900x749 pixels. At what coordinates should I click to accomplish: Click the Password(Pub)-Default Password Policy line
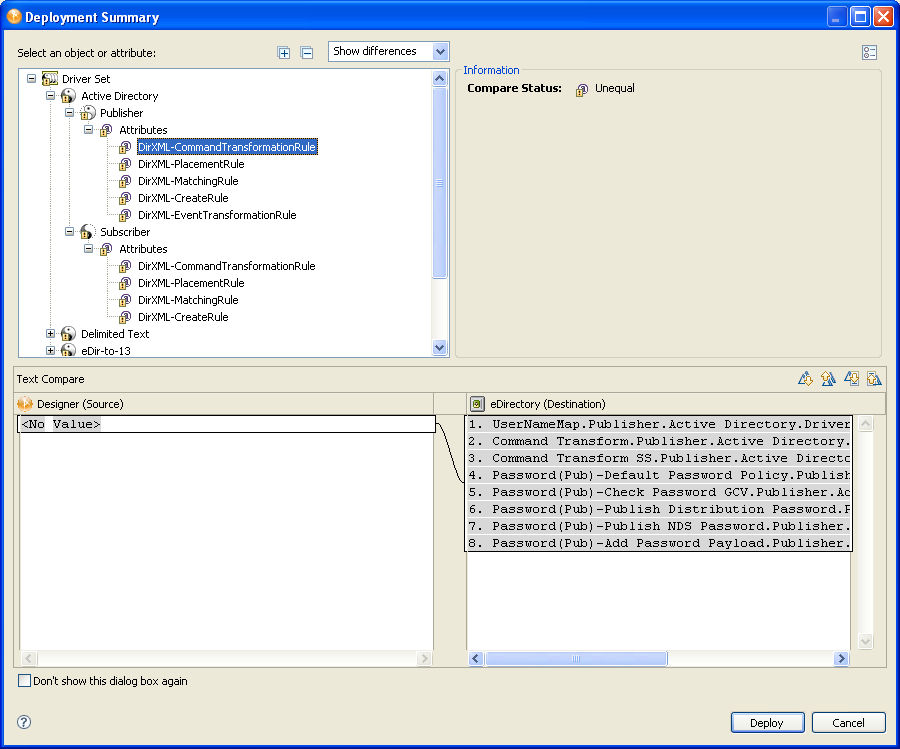pyautogui.click(x=659, y=475)
